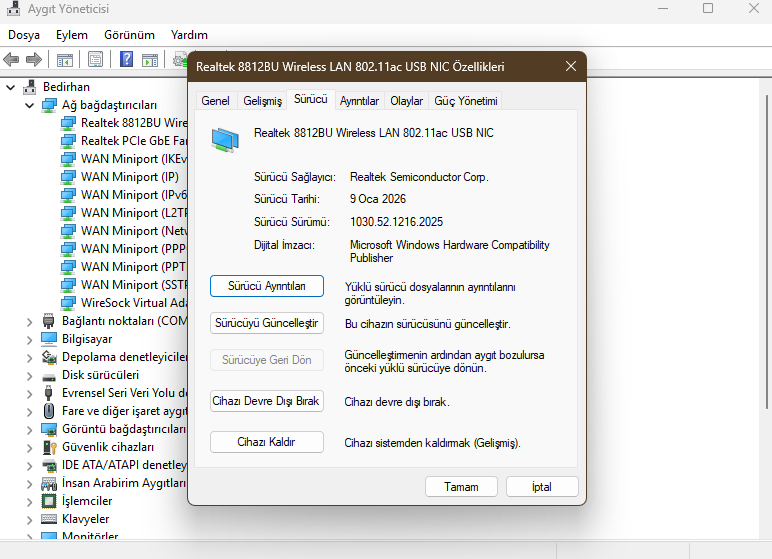The height and width of the screenshot is (559, 772).
Task: Switch to the Güç Yönetimi tab
Action: tap(465, 101)
